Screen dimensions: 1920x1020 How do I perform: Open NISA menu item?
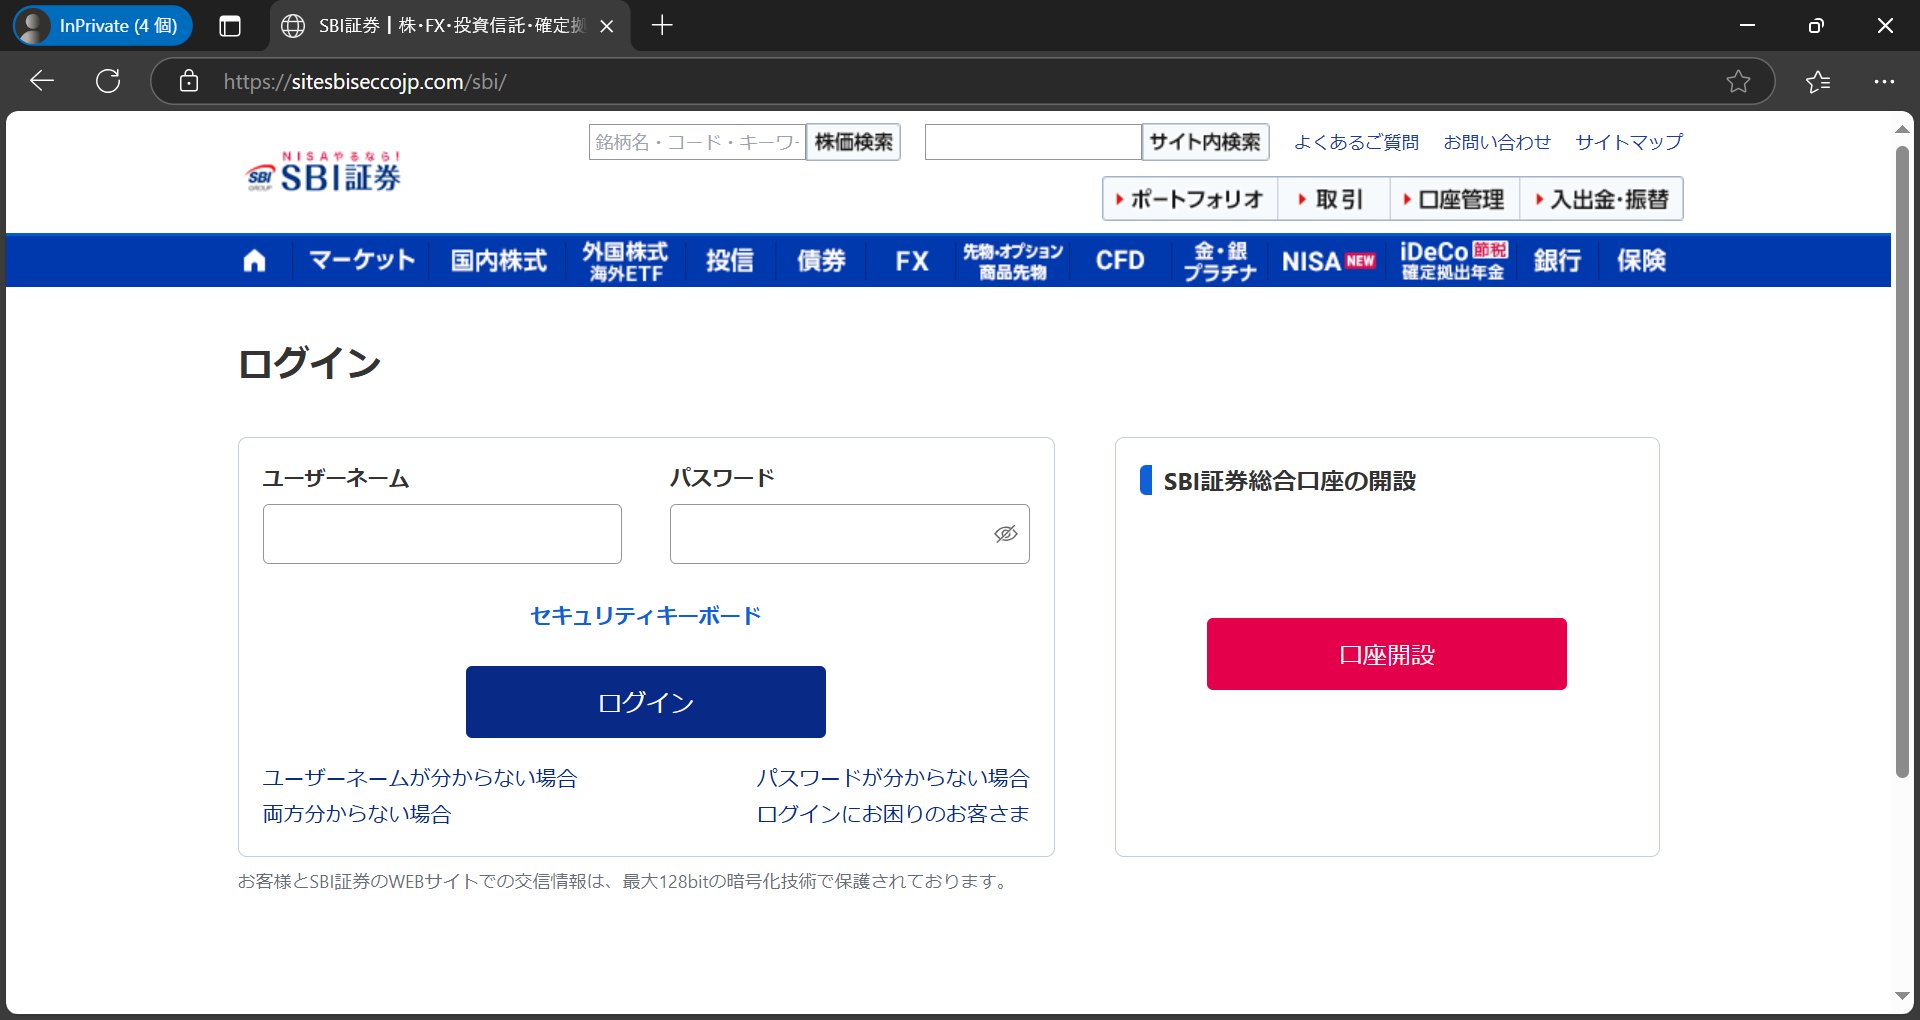tap(1328, 261)
